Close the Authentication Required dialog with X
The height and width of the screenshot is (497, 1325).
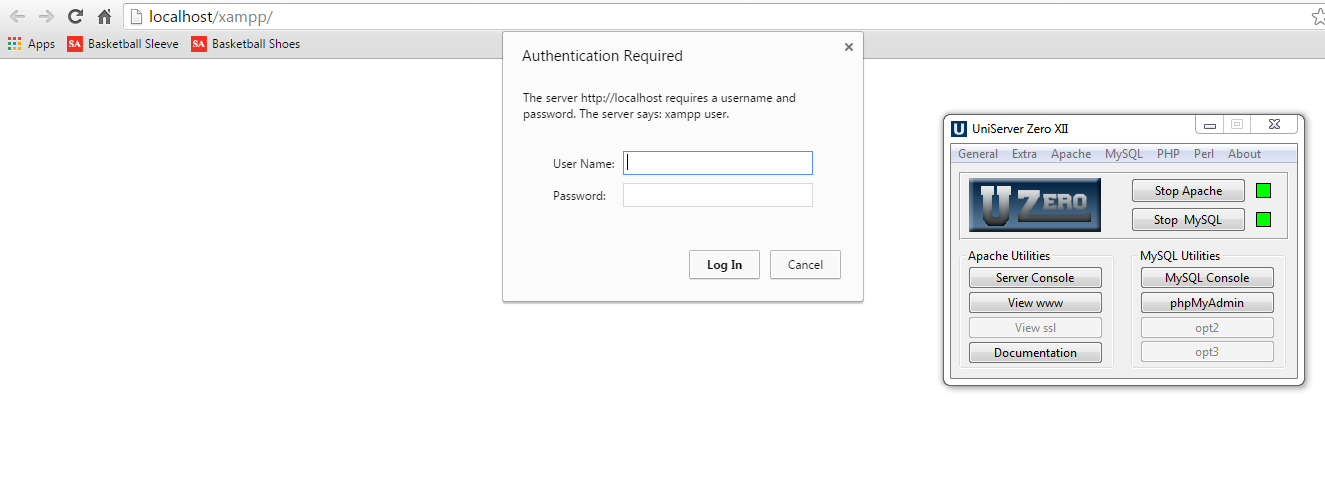coord(849,46)
